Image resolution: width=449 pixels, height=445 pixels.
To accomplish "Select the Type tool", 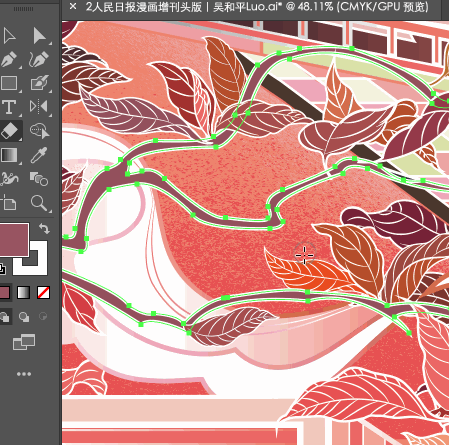I will pyautogui.click(x=9, y=107).
